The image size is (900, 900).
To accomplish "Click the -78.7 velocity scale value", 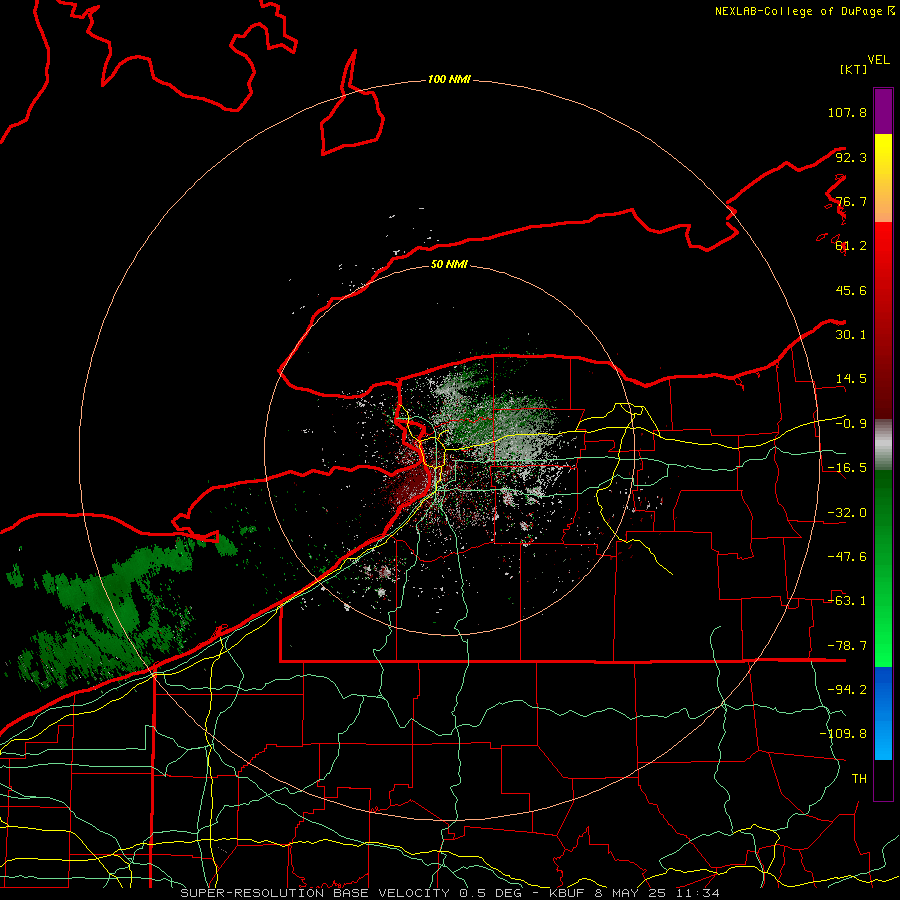I will click(847, 646).
